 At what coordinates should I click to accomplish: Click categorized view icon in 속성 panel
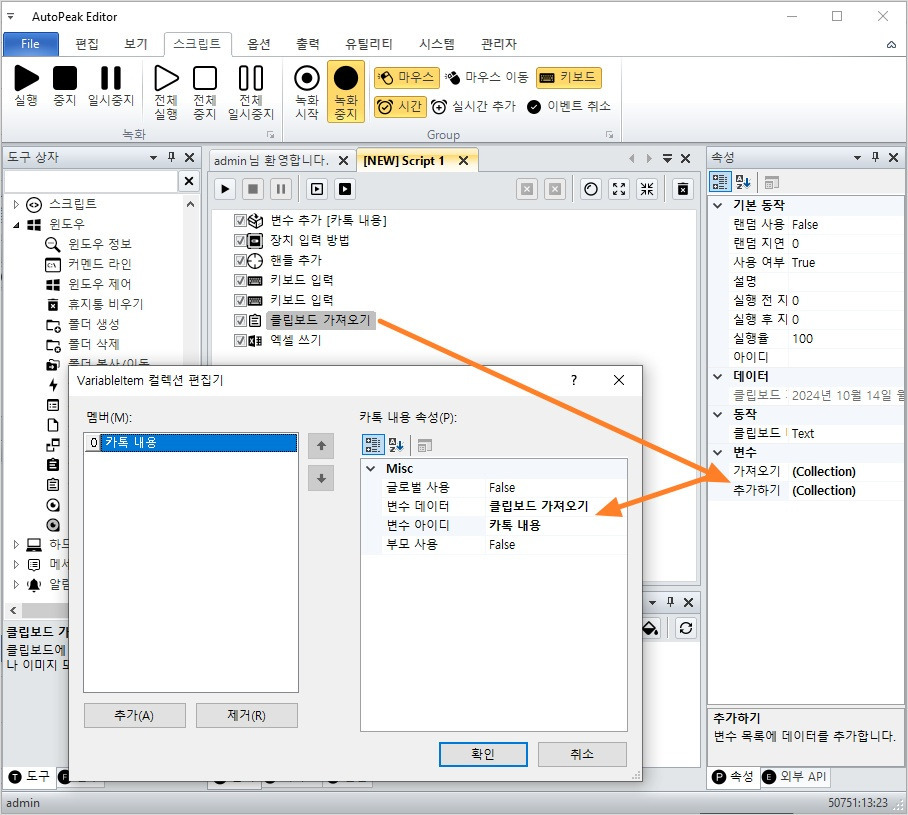coord(720,182)
